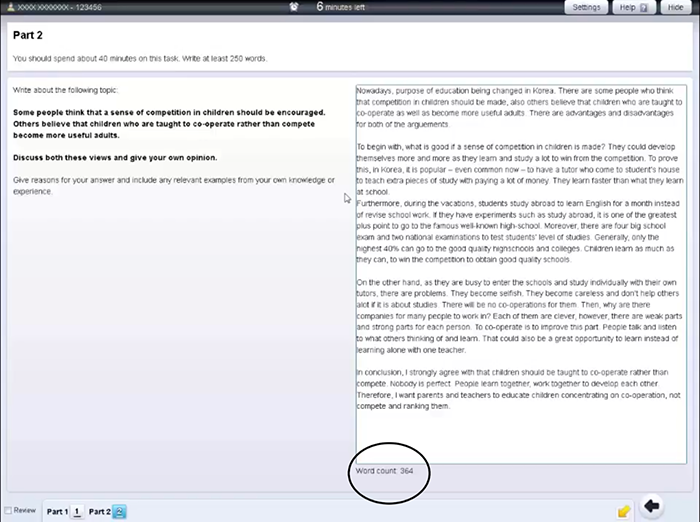Click the yellow next arrow icon

pos(624,510)
